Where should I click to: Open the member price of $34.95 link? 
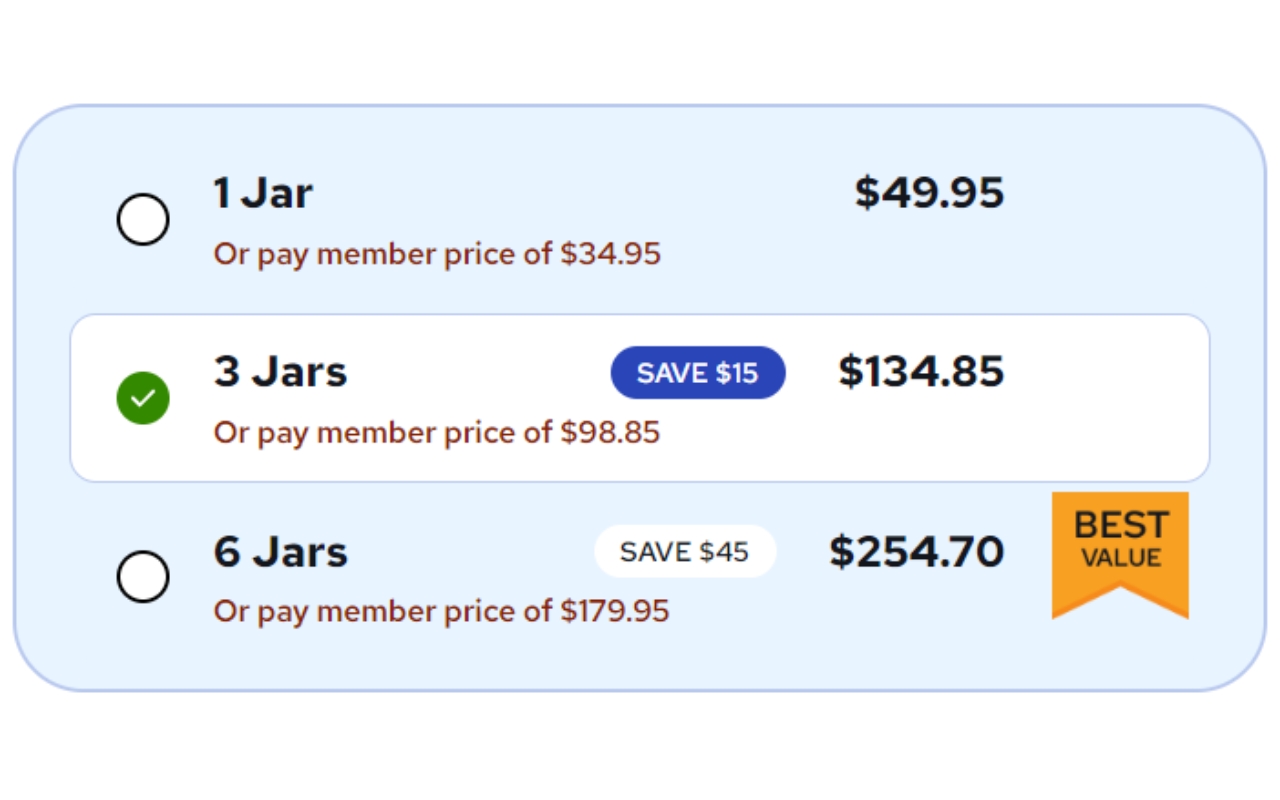tap(437, 254)
